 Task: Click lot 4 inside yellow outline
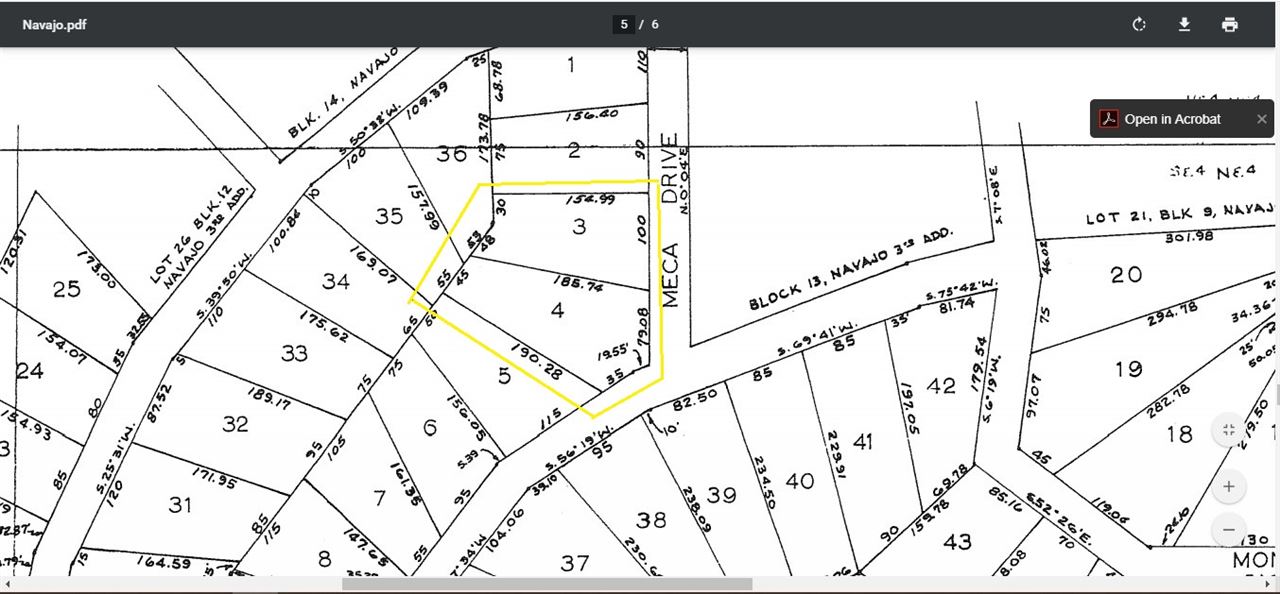coord(557,311)
